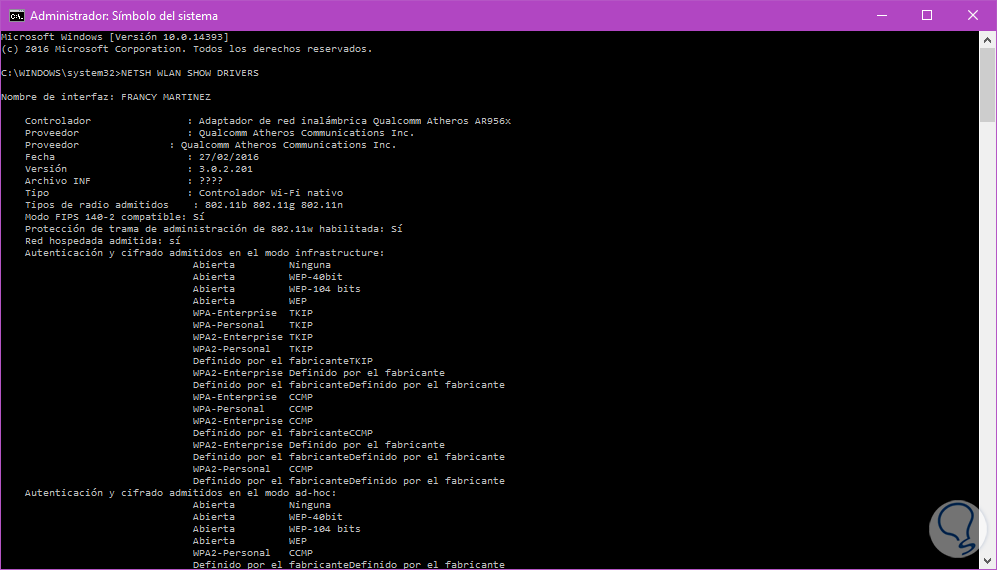Image resolution: width=997 pixels, height=570 pixels.
Task: Click the Microsoft Windows version 10.0.14393 line
Action: (115, 37)
